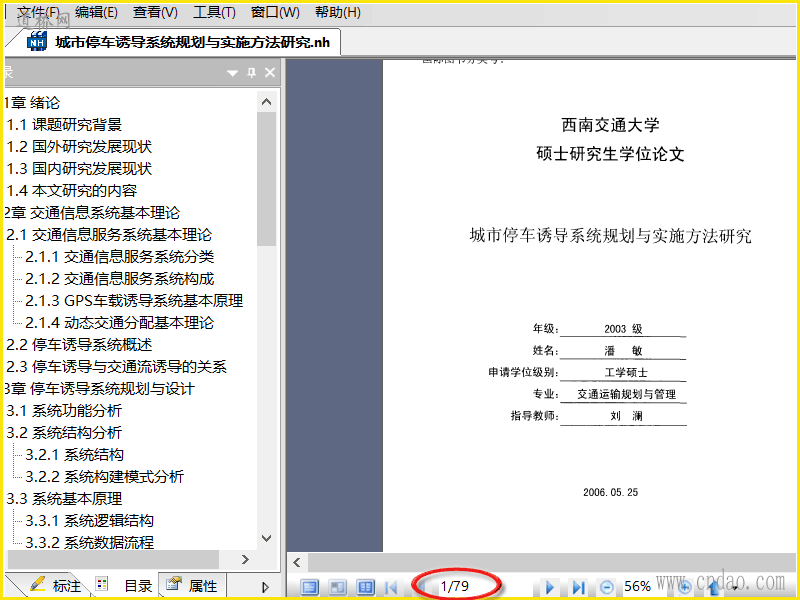Select outline item 3章 停车诱导系统规划与设计

[99, 388]
